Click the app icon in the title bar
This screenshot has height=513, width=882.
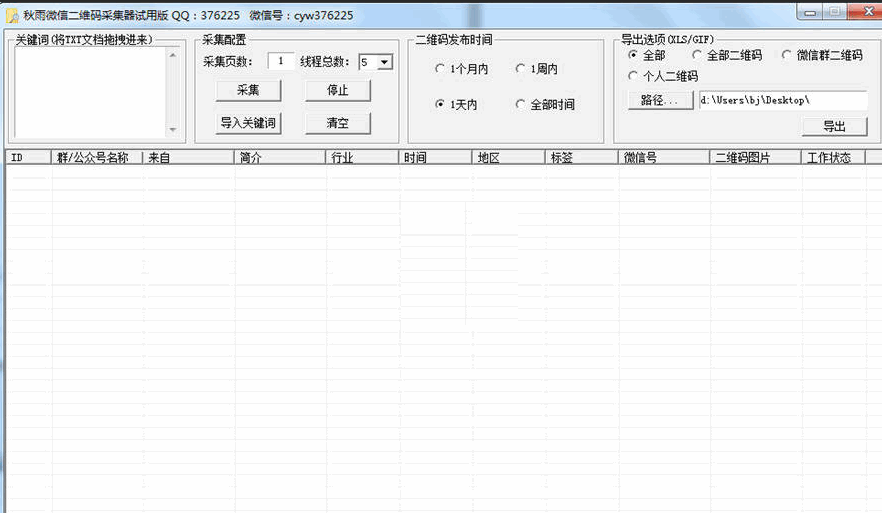coord(12,16)
